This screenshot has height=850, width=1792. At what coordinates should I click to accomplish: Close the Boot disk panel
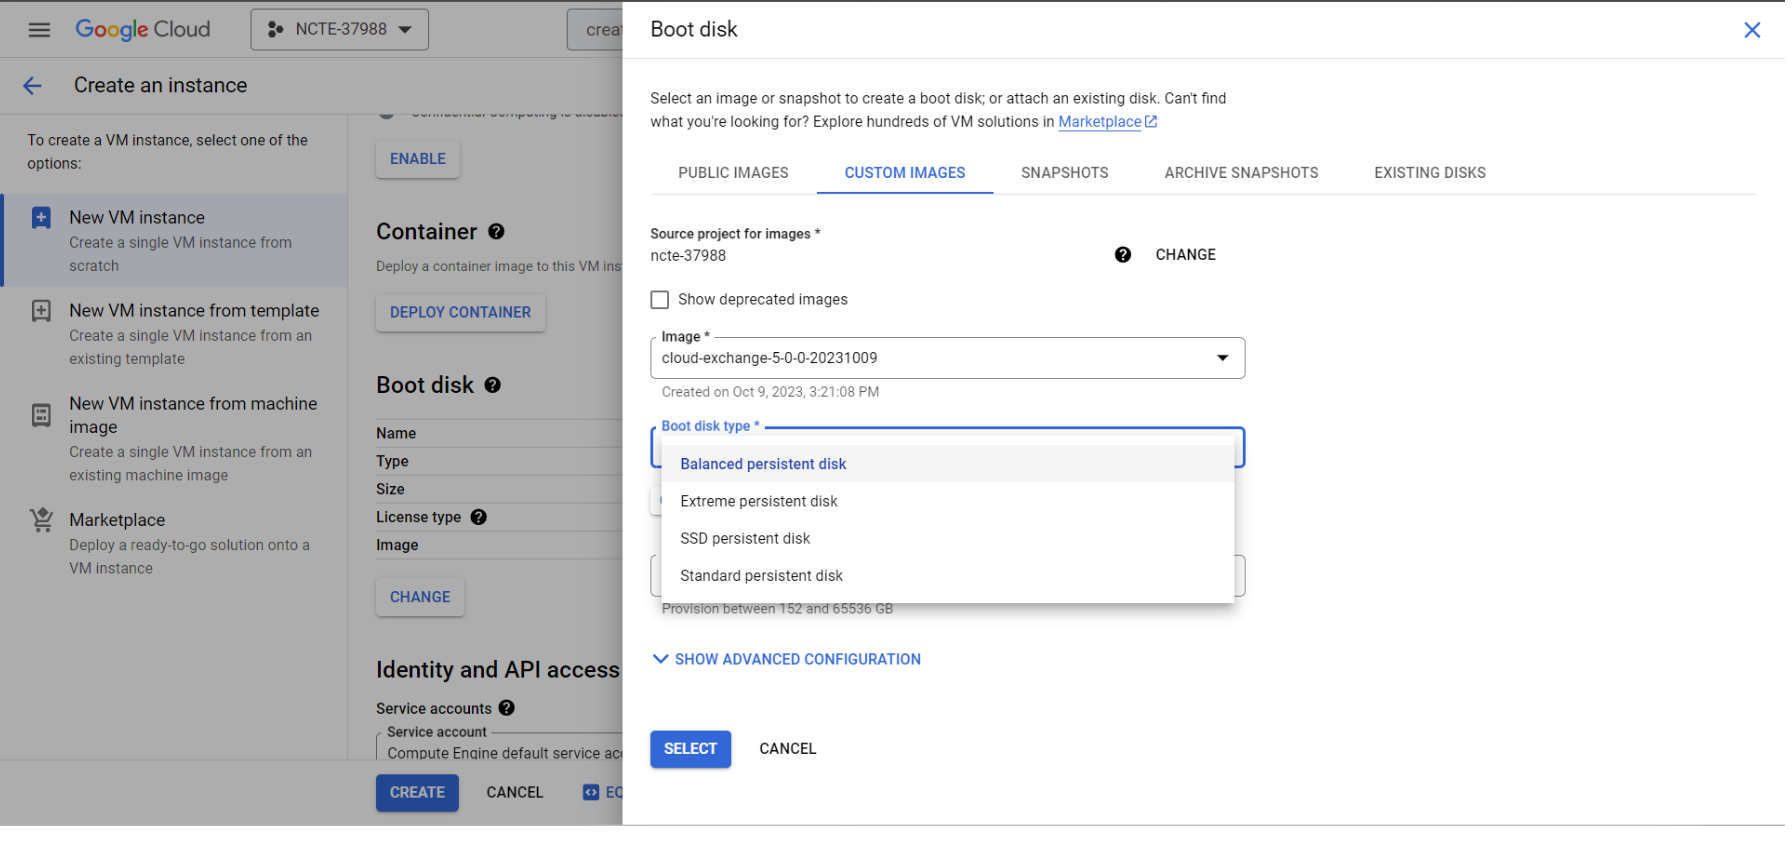coord(1751,30)
